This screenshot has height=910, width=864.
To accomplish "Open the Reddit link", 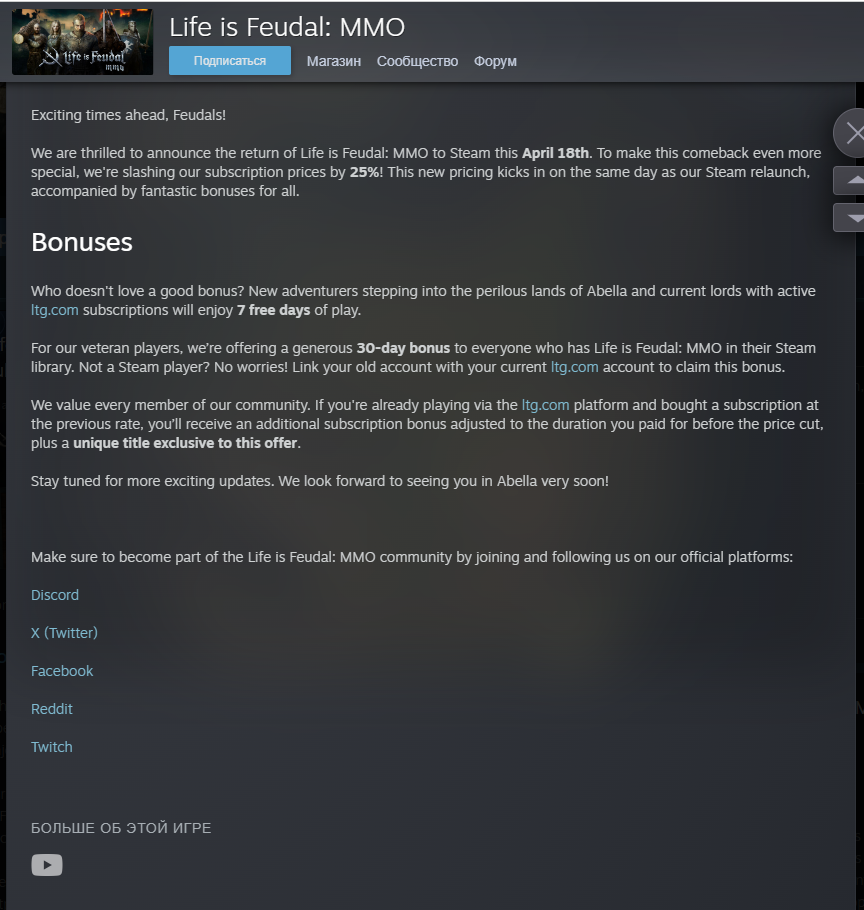I will point(52,709).
